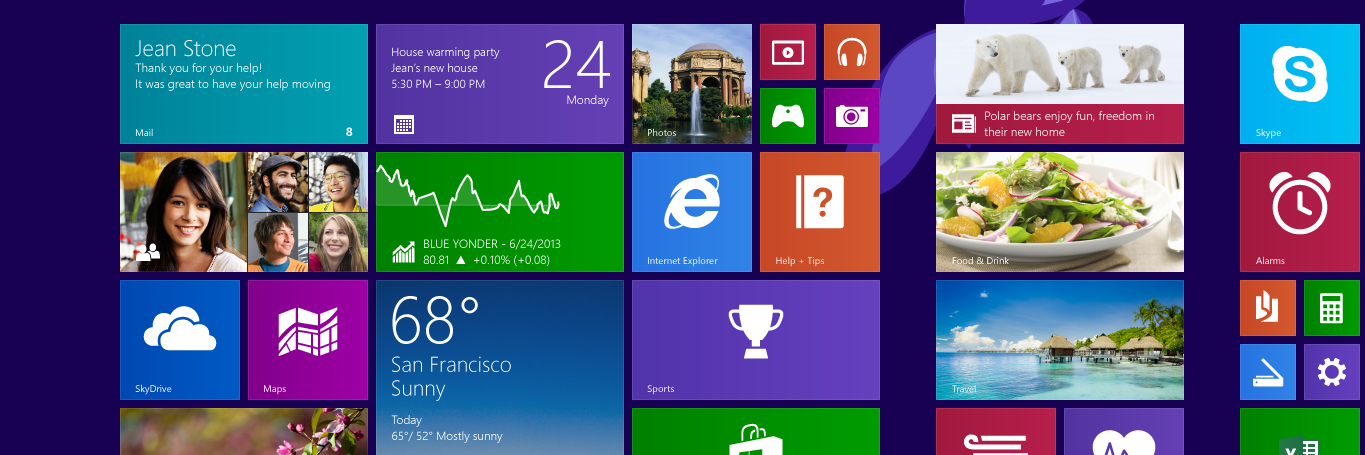Open the tile with pink flowers
This screenshot has height=455, width=1365.
click(x=244, y=432)
